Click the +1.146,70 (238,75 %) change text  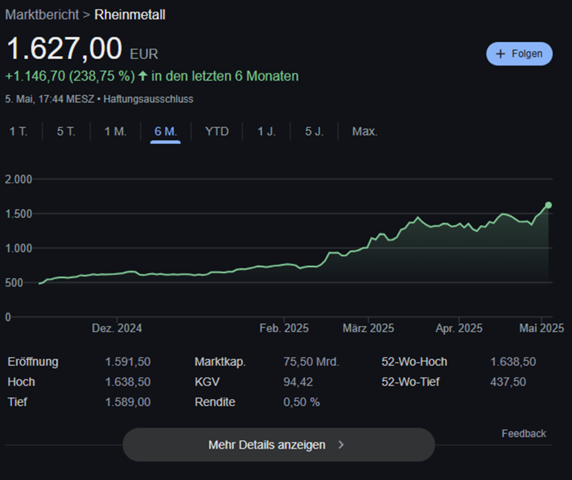(x=70, y=76)
